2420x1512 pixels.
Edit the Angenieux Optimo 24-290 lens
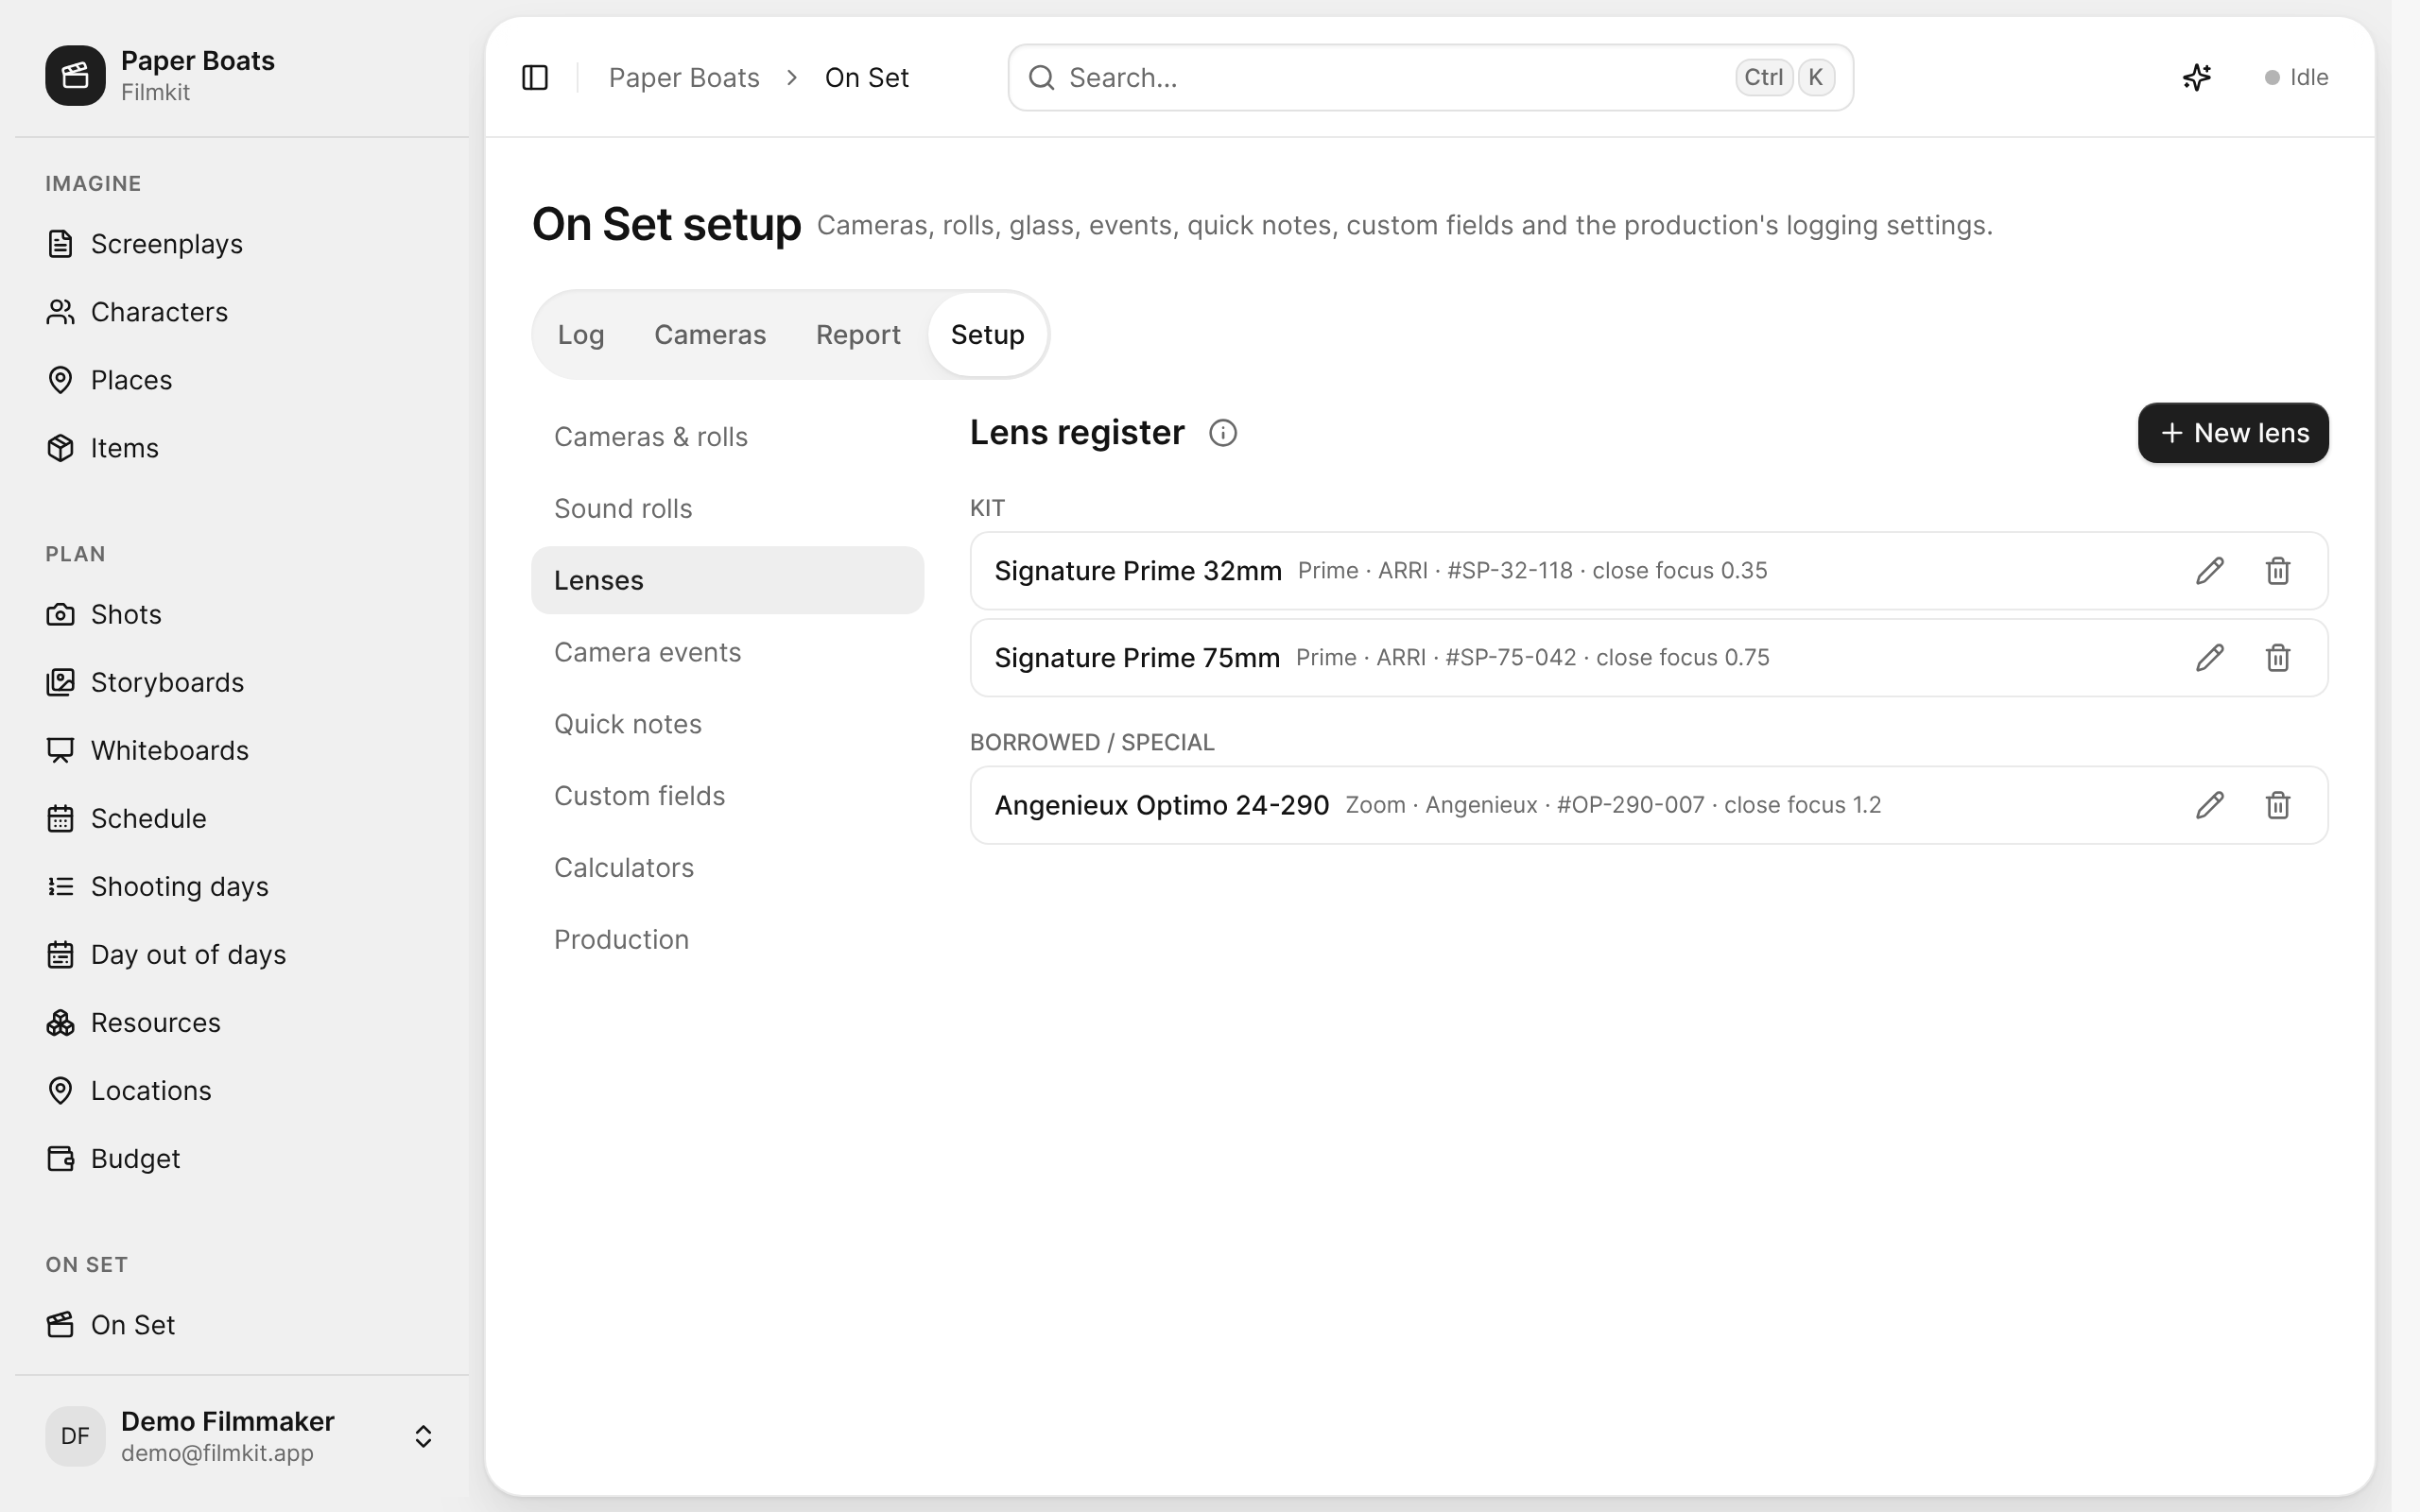pyautogui.click(x=2210, y=805)
